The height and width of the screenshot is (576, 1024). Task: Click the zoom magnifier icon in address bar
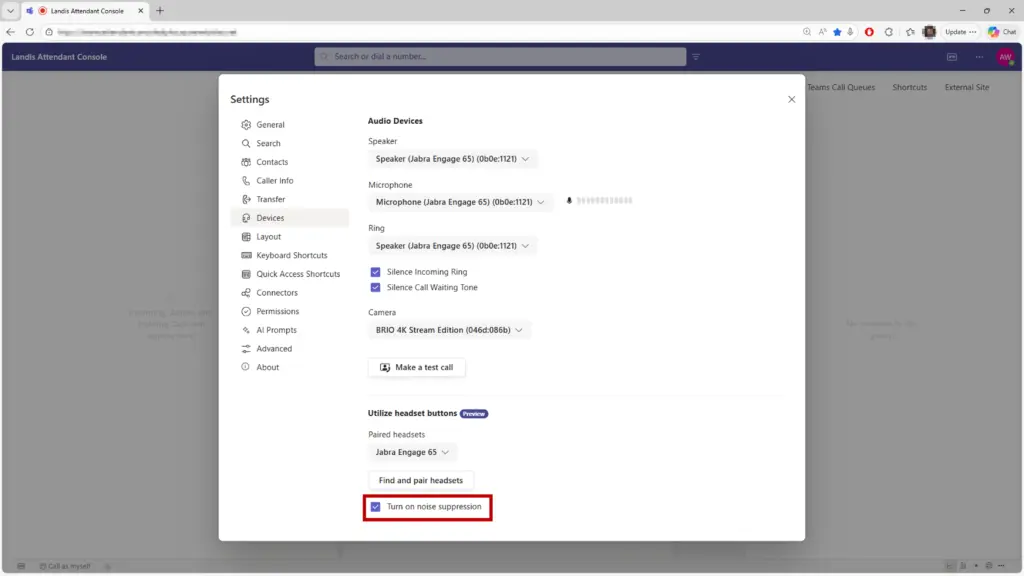[807, 32]
